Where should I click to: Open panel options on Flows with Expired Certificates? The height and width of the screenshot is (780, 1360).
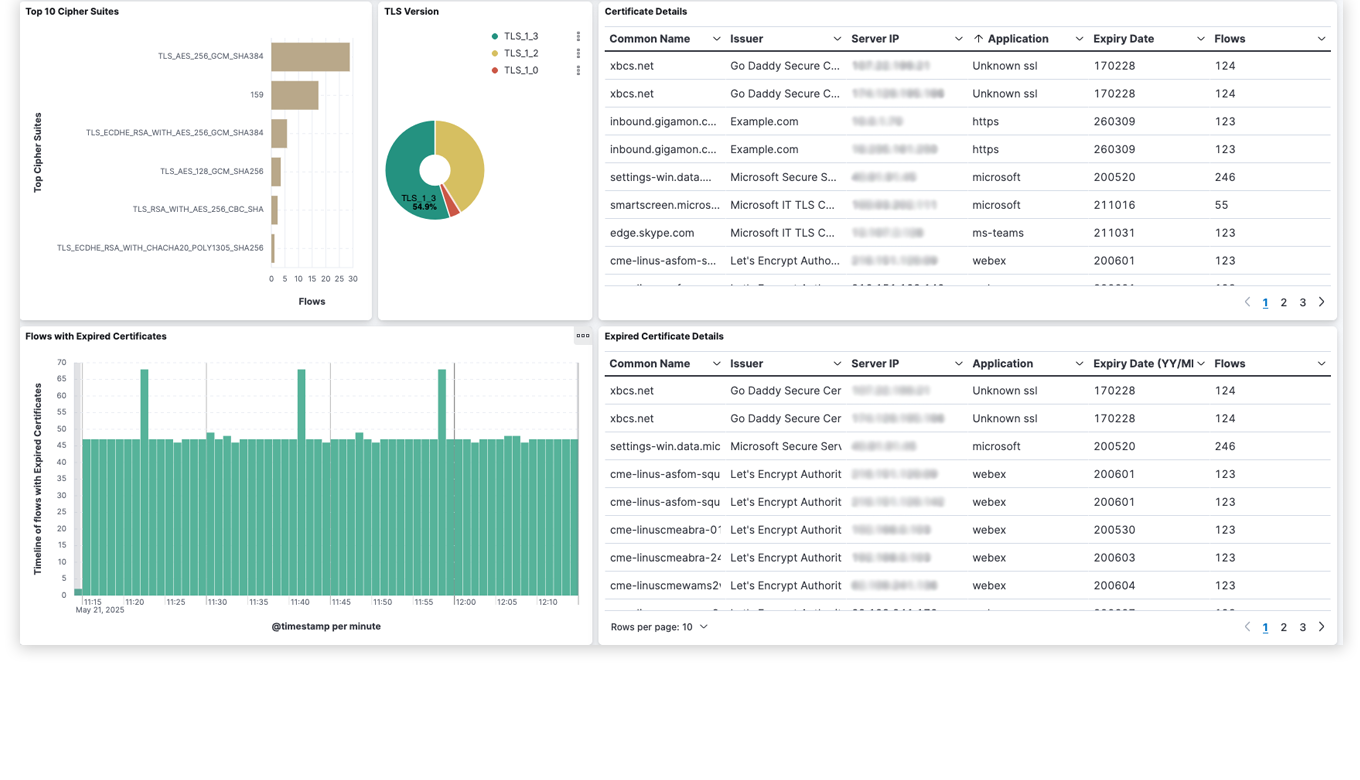click(583, 336)
